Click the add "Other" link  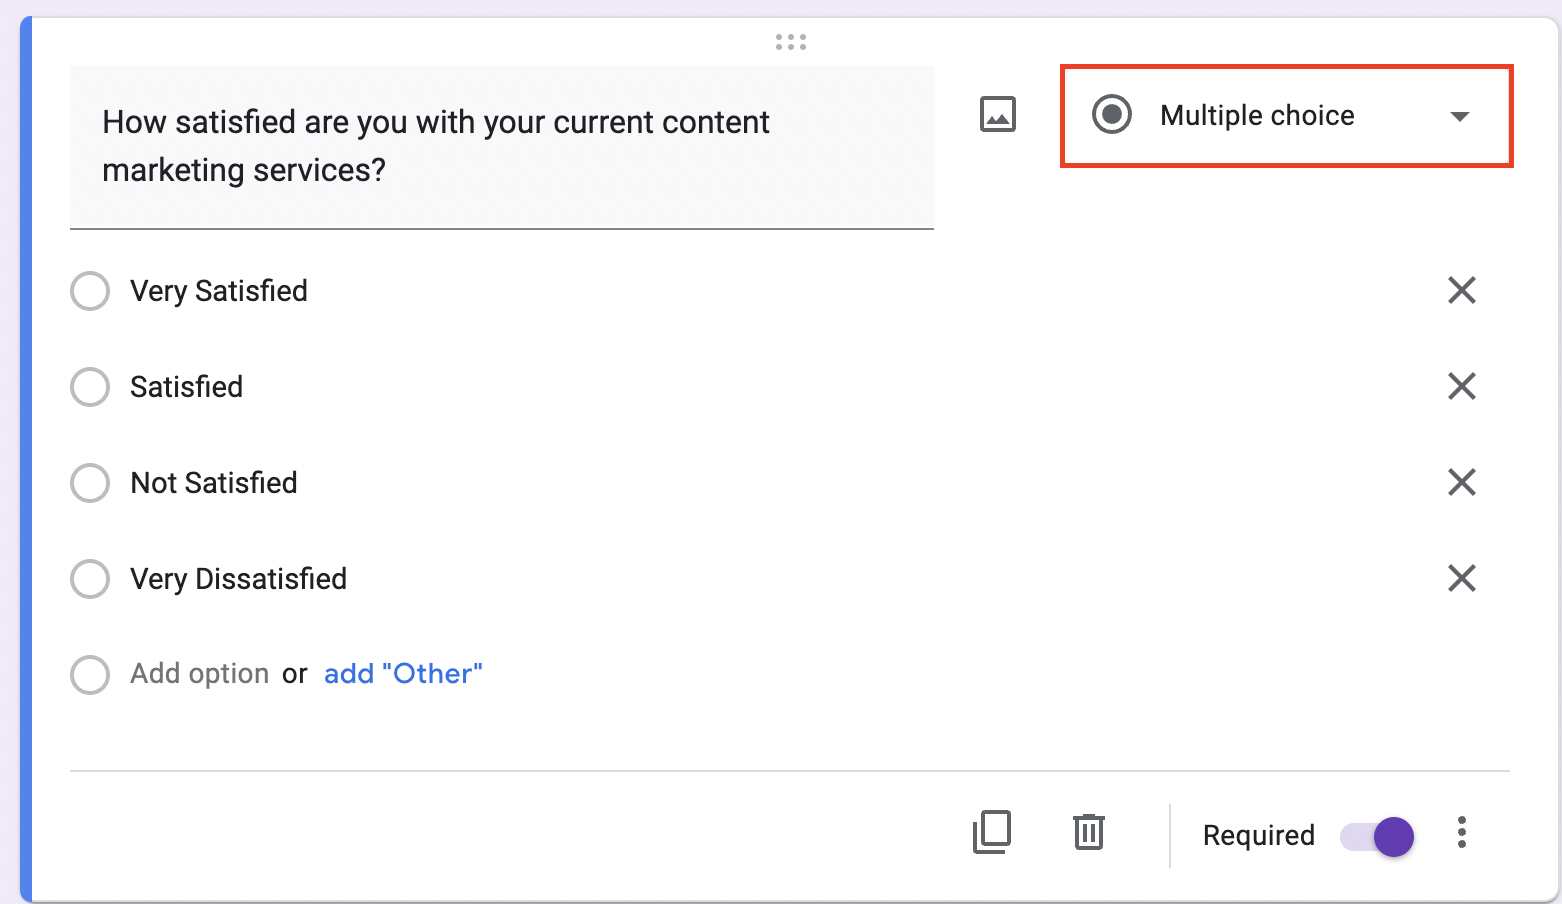[403, 674]
